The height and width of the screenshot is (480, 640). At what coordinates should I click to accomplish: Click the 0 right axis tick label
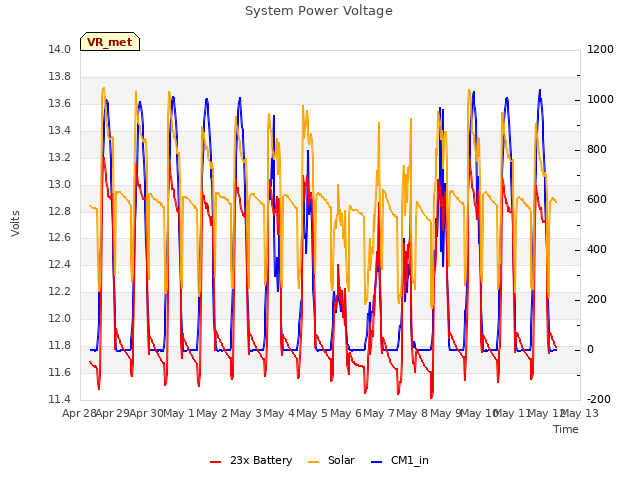click(x=590, y=350)
